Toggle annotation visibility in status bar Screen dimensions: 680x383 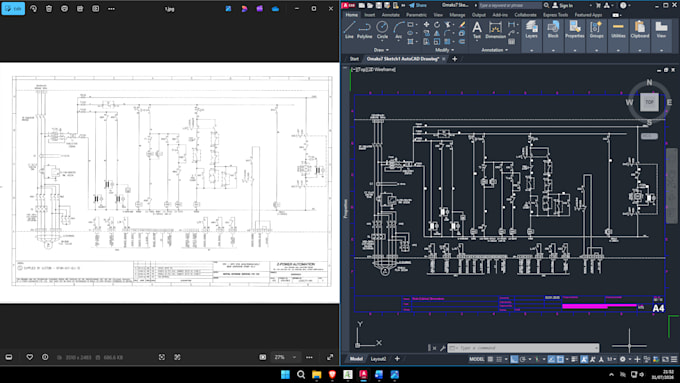[x=583, y=359]
